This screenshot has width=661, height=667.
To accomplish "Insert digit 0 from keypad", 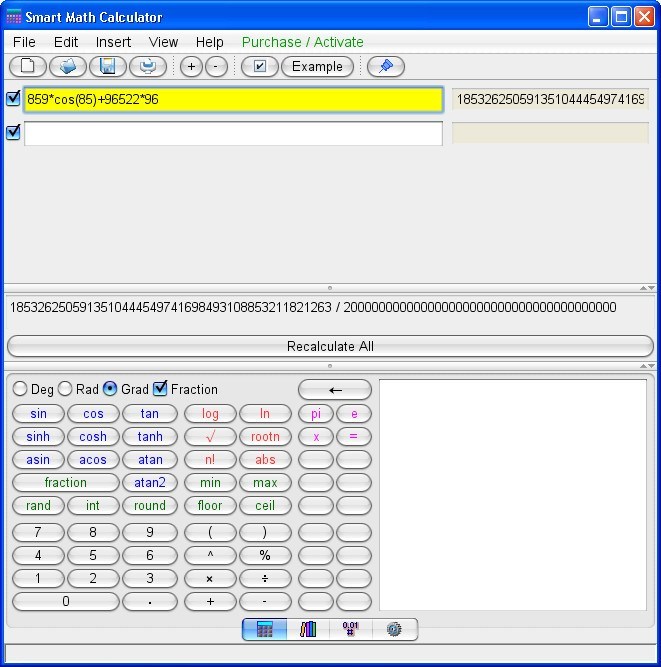I will pyautogui.click(x=66, y=601).
